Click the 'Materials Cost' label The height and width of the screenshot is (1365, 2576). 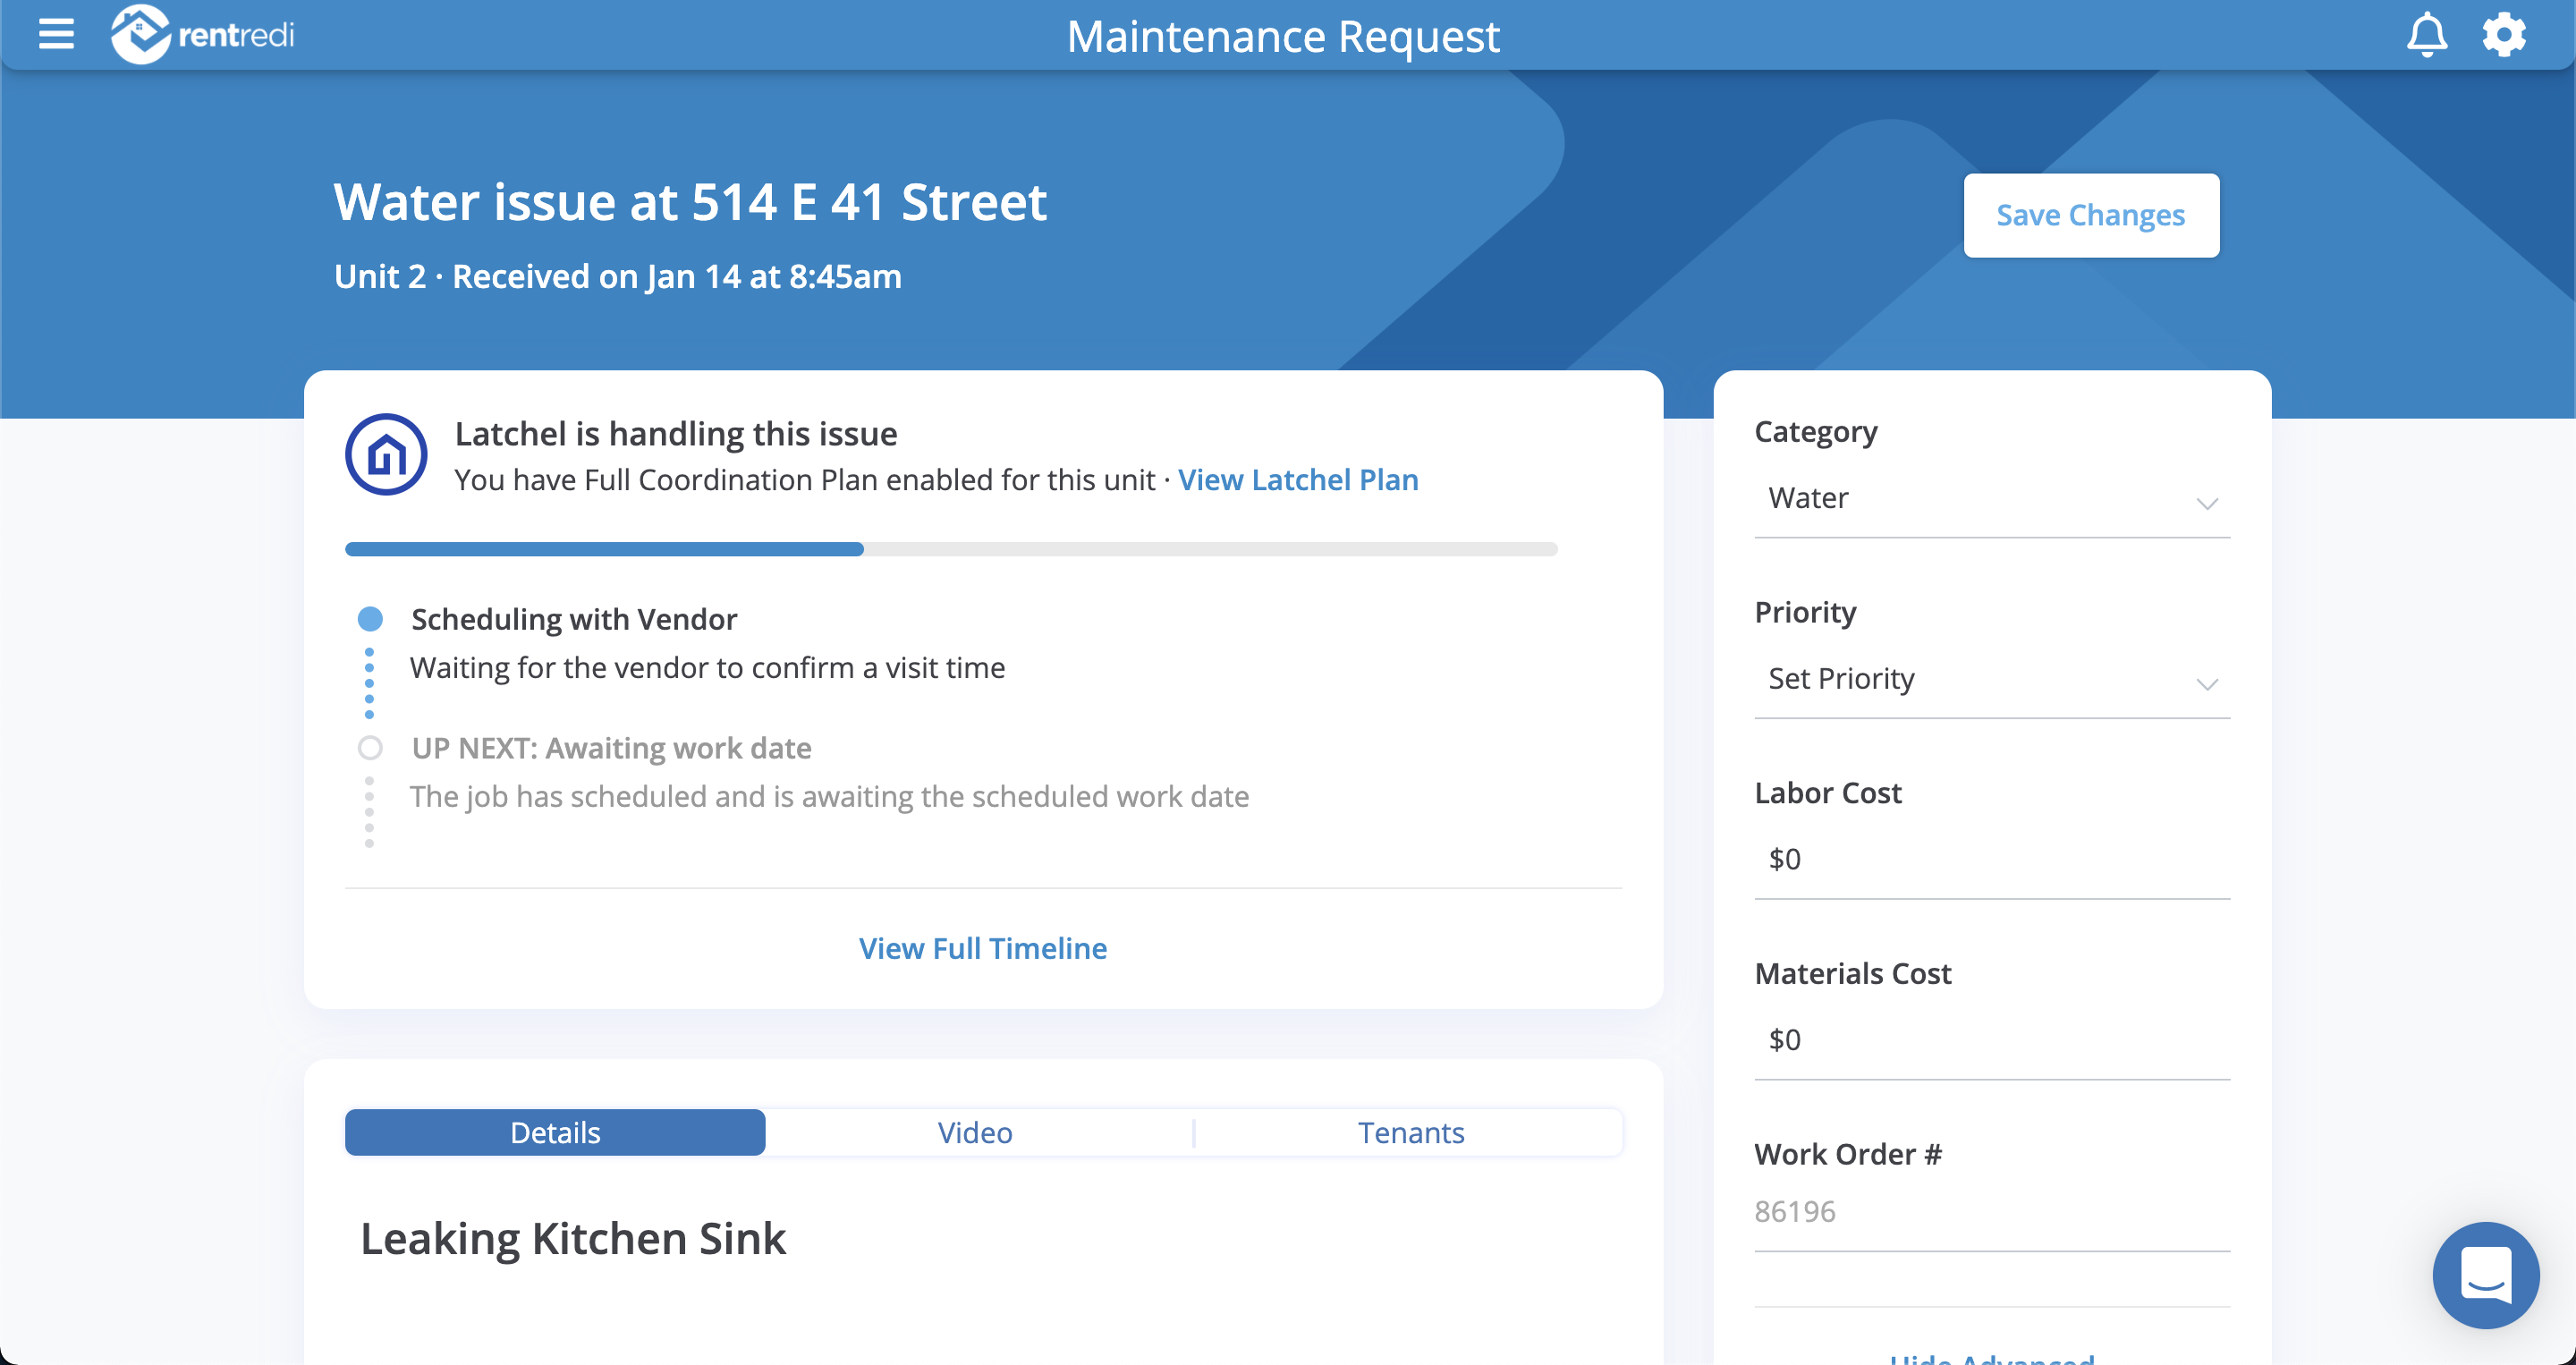point(1852,974)
